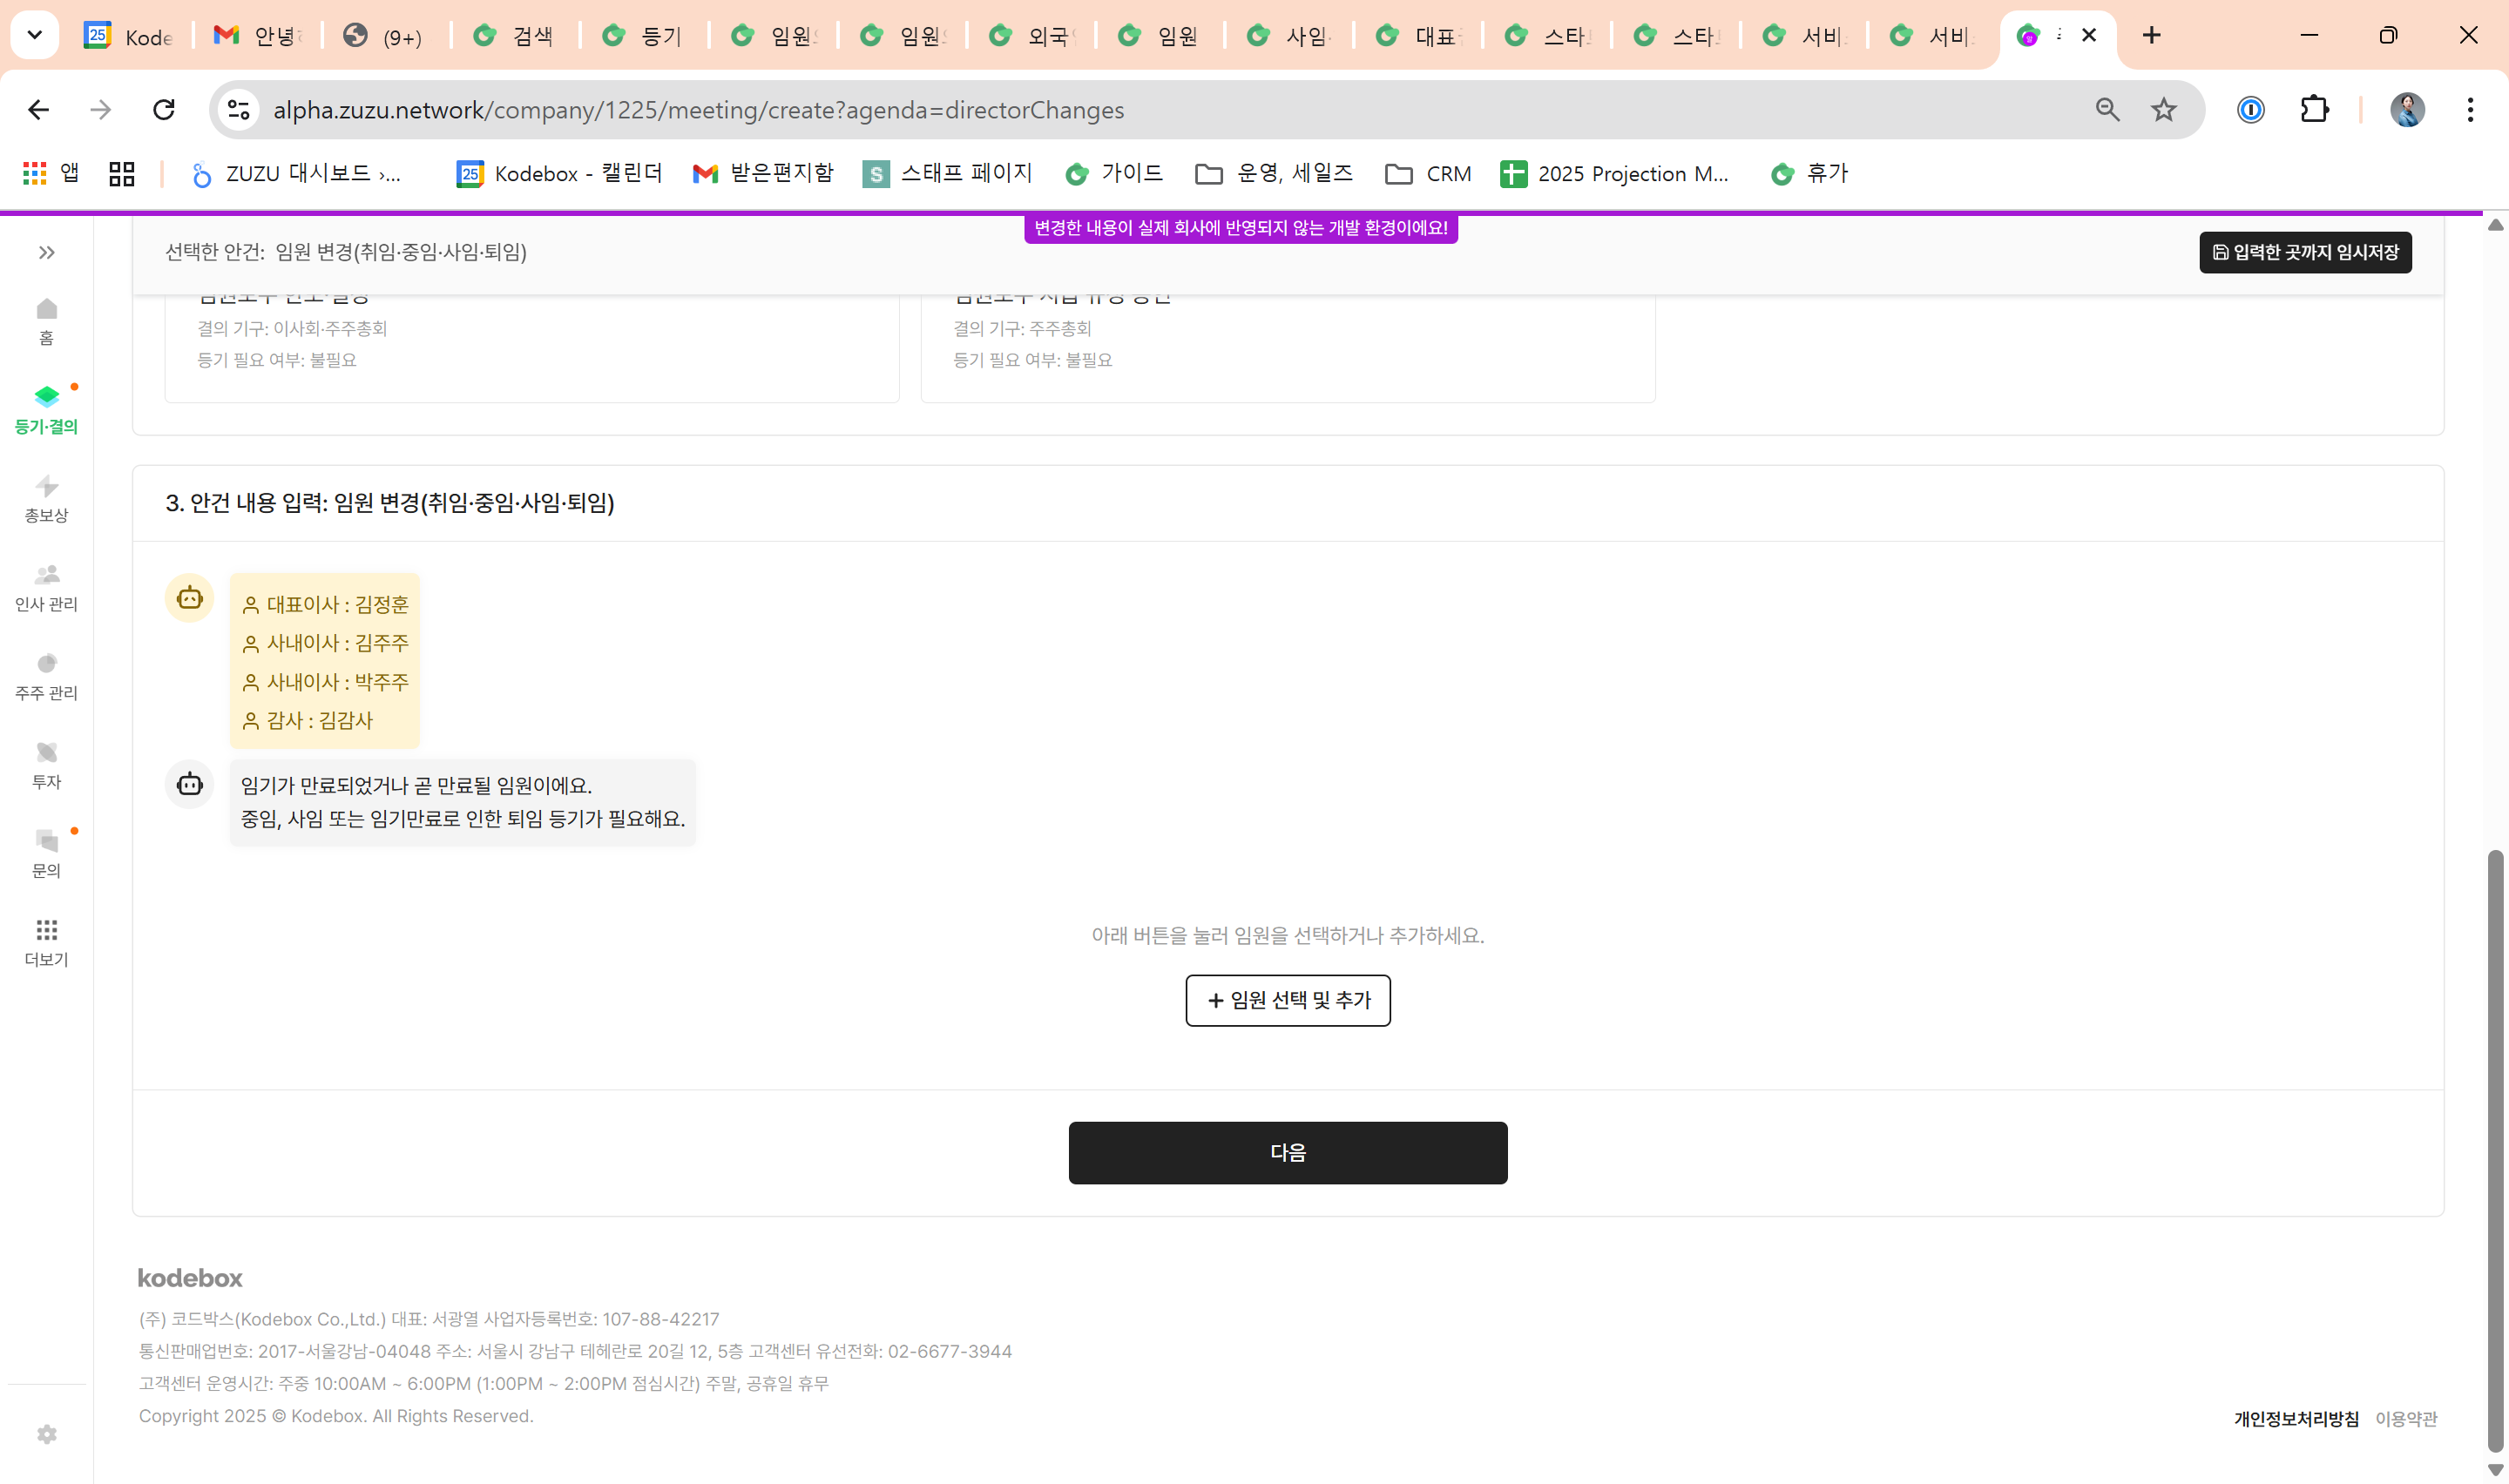The width and height of the screenshot is (2509, 1484).
Task: Open the Chrome three-dot menu
Action: (x=2469, y=109)
